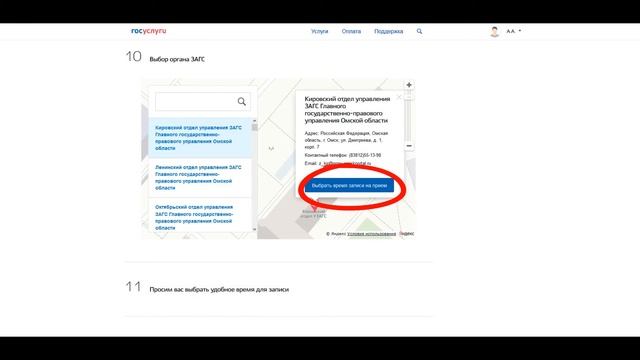Close the Кировский отдел info popup
The image size is (640, 360).
[399, 97]
